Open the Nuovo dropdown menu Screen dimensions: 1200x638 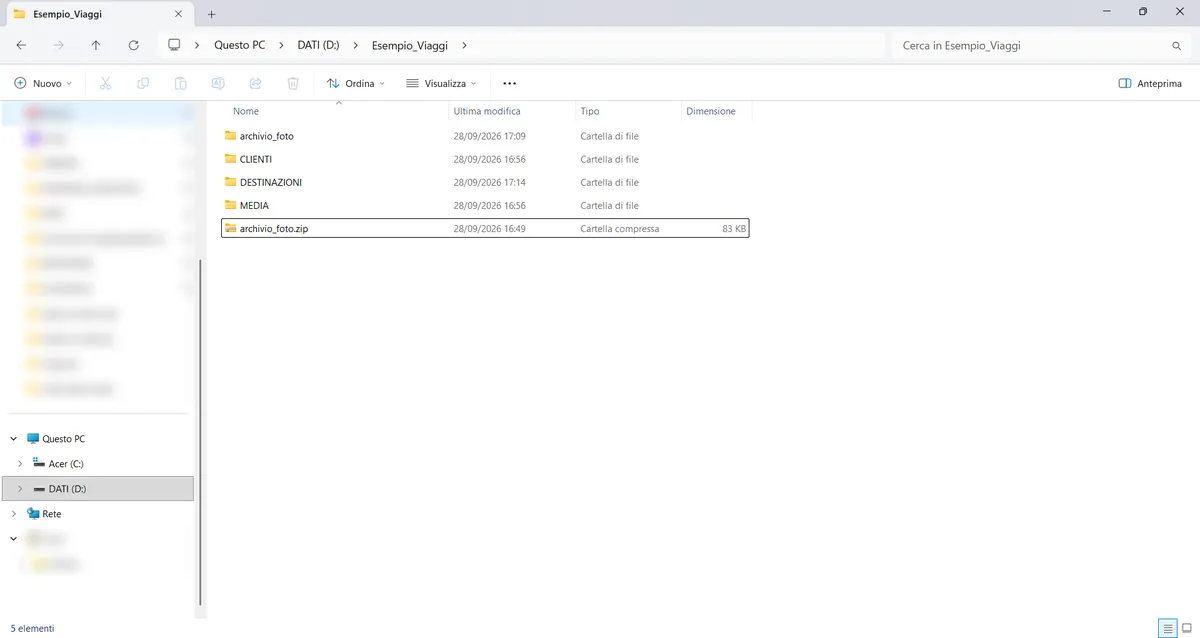coord(43,83)
